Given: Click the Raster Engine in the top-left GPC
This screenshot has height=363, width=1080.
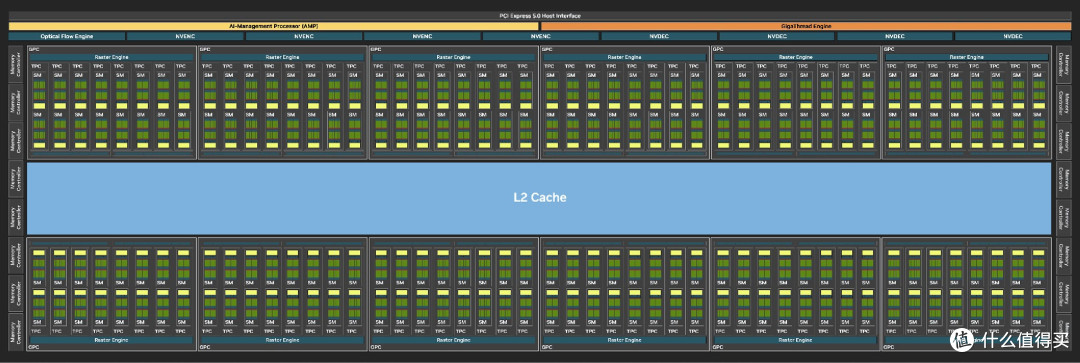Looking at the screenshot, I should (111, 57).
